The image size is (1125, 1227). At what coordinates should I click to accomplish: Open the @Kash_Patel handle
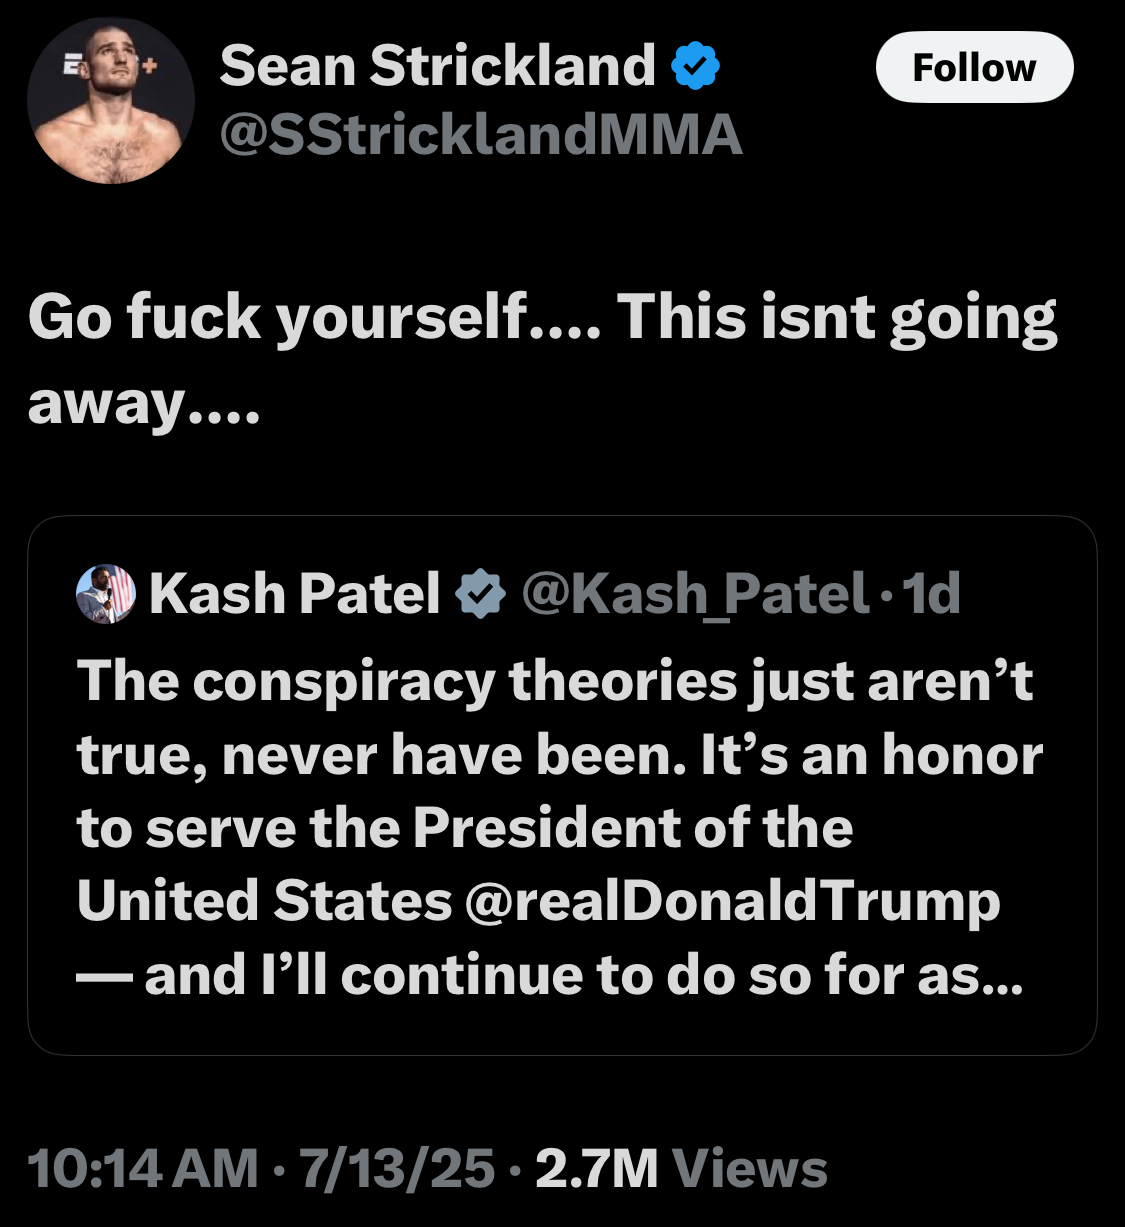[695, 594]
